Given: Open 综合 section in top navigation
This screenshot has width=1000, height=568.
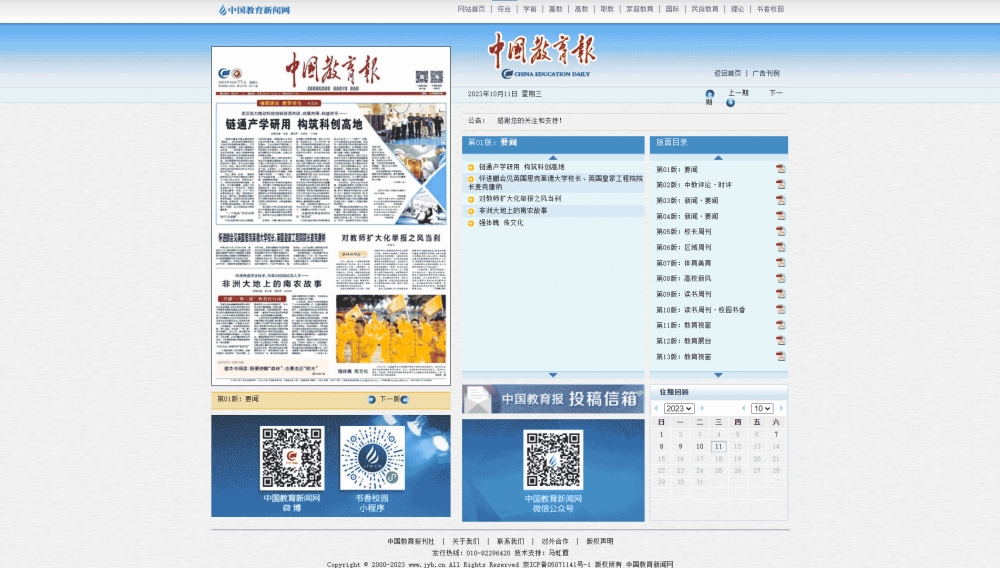Looking at the screenshot, I should pyautogui.click(x=504, y=9).
